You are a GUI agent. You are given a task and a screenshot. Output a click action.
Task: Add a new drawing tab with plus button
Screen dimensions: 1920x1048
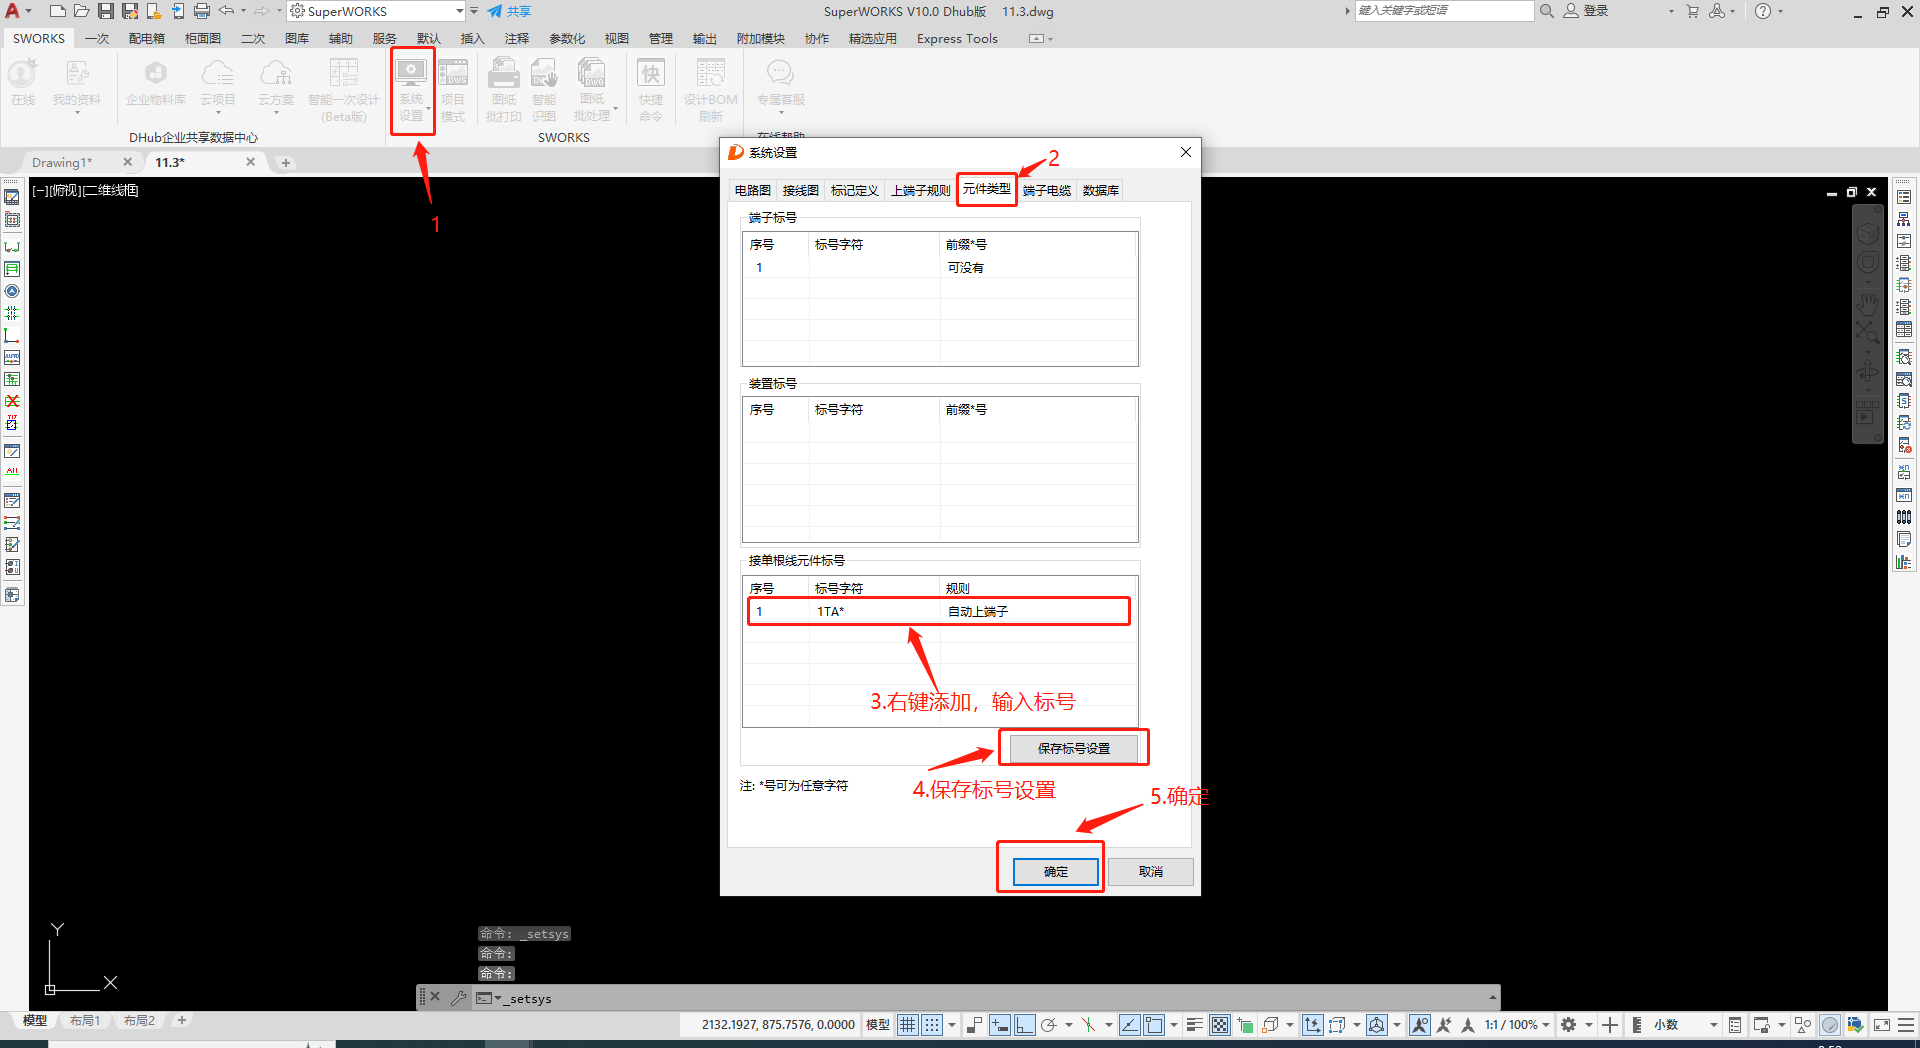click(286, 162)
